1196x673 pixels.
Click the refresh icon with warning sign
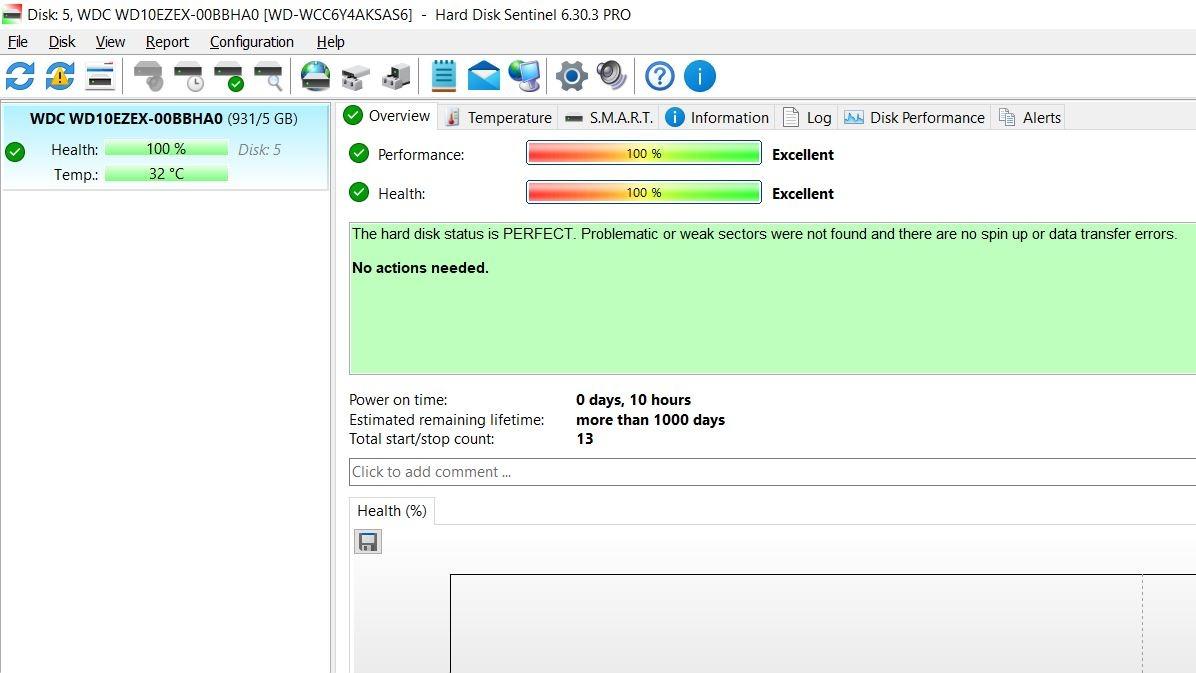[x=60, y=76]
